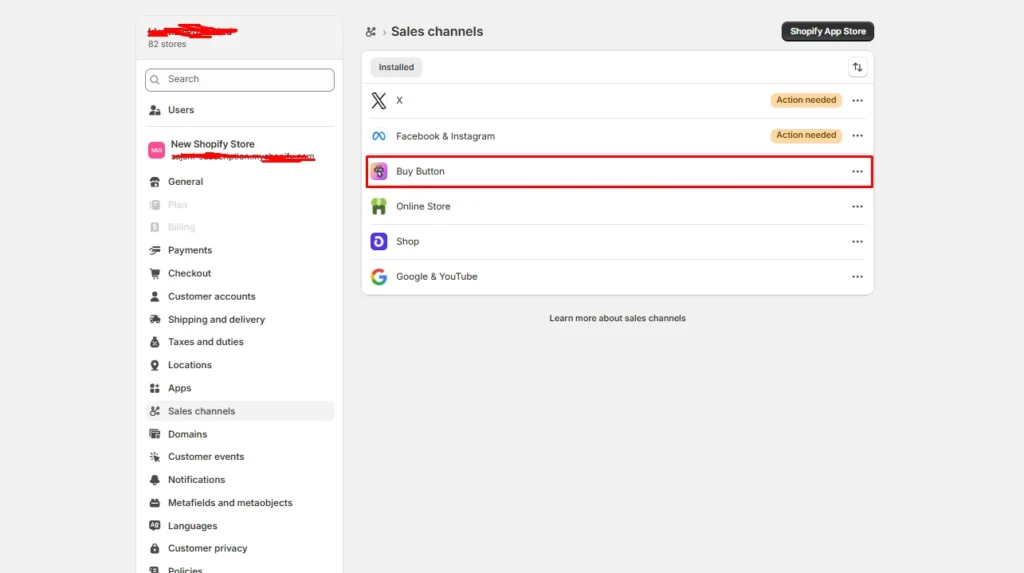Screen dimensions: 1024x573
Task: Open Customer privacy settings
Action: pos(240,549)
